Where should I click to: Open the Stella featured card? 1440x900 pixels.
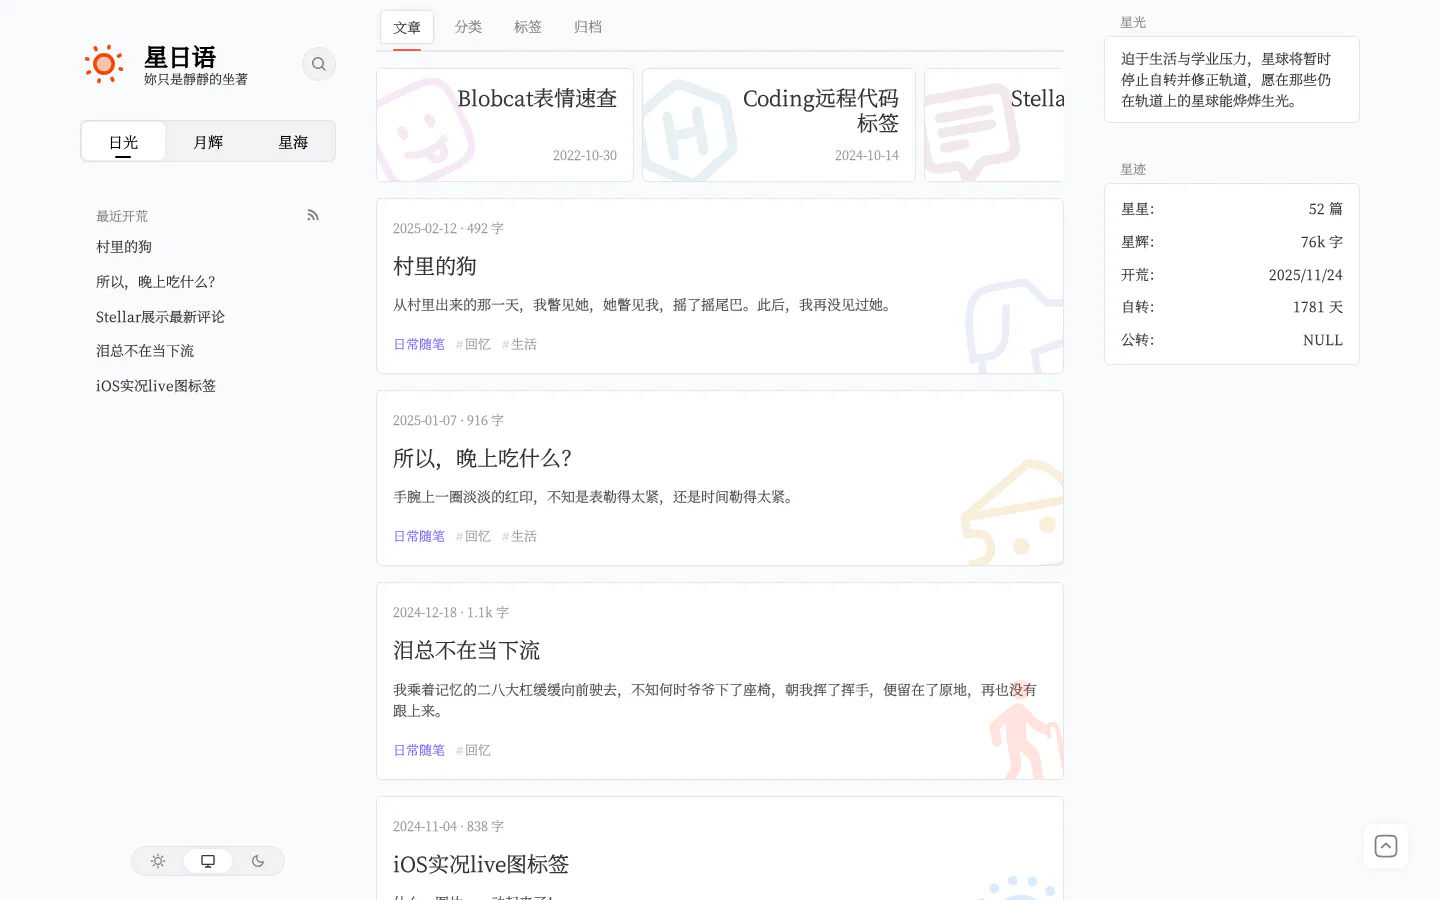994,125
